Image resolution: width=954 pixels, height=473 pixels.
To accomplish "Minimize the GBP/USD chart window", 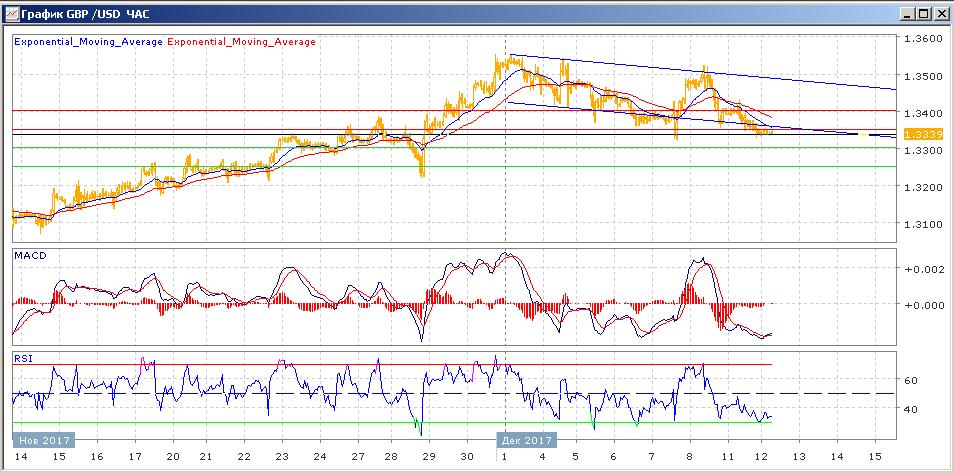I will 908,14.
